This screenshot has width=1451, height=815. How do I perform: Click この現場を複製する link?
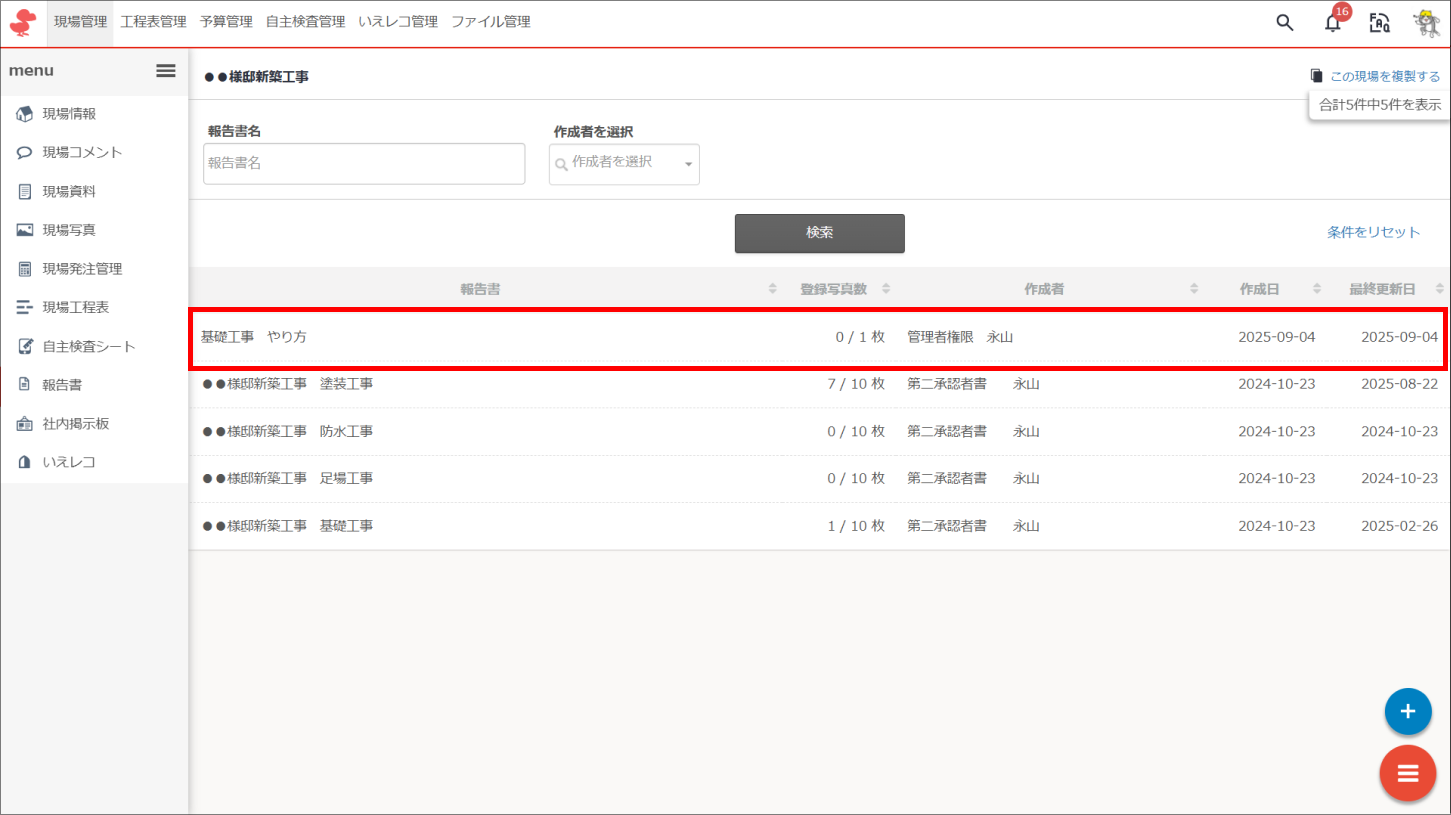[1384, 76]
